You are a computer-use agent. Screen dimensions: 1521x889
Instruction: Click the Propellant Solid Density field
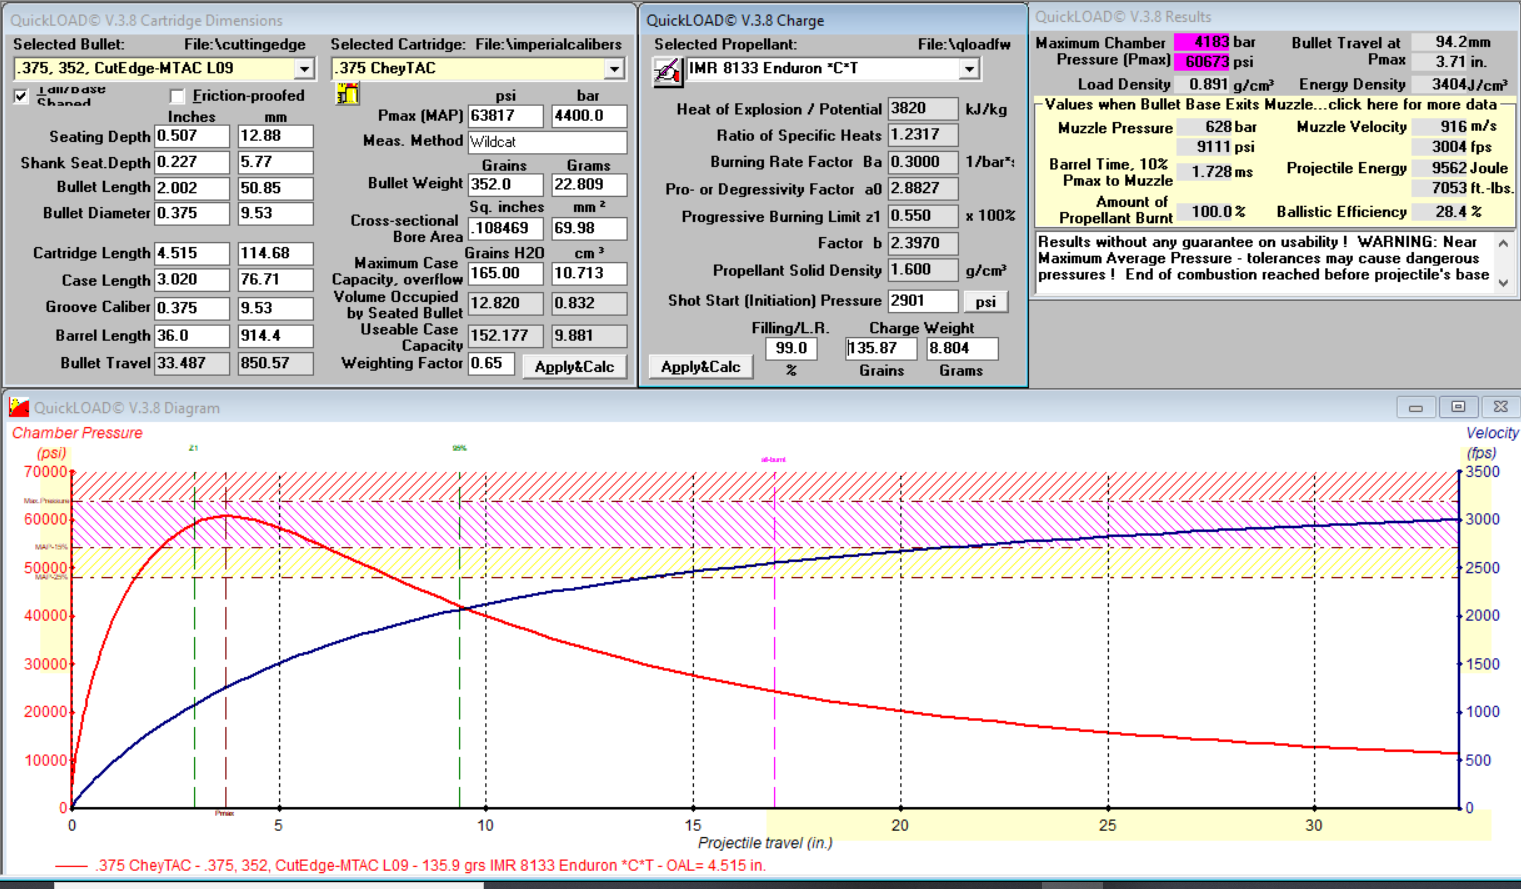coord(922,270)
